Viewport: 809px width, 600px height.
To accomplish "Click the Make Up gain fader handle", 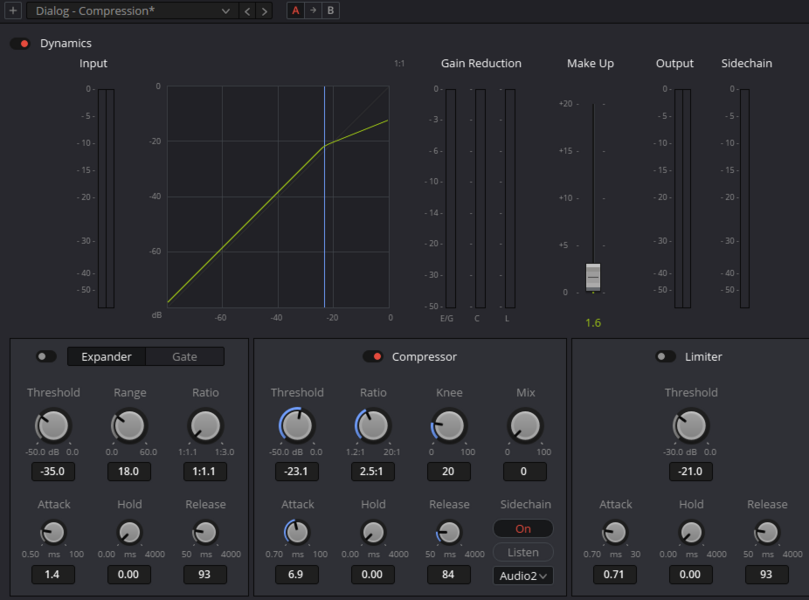I will pyautogui.click(x=593, y=277).
